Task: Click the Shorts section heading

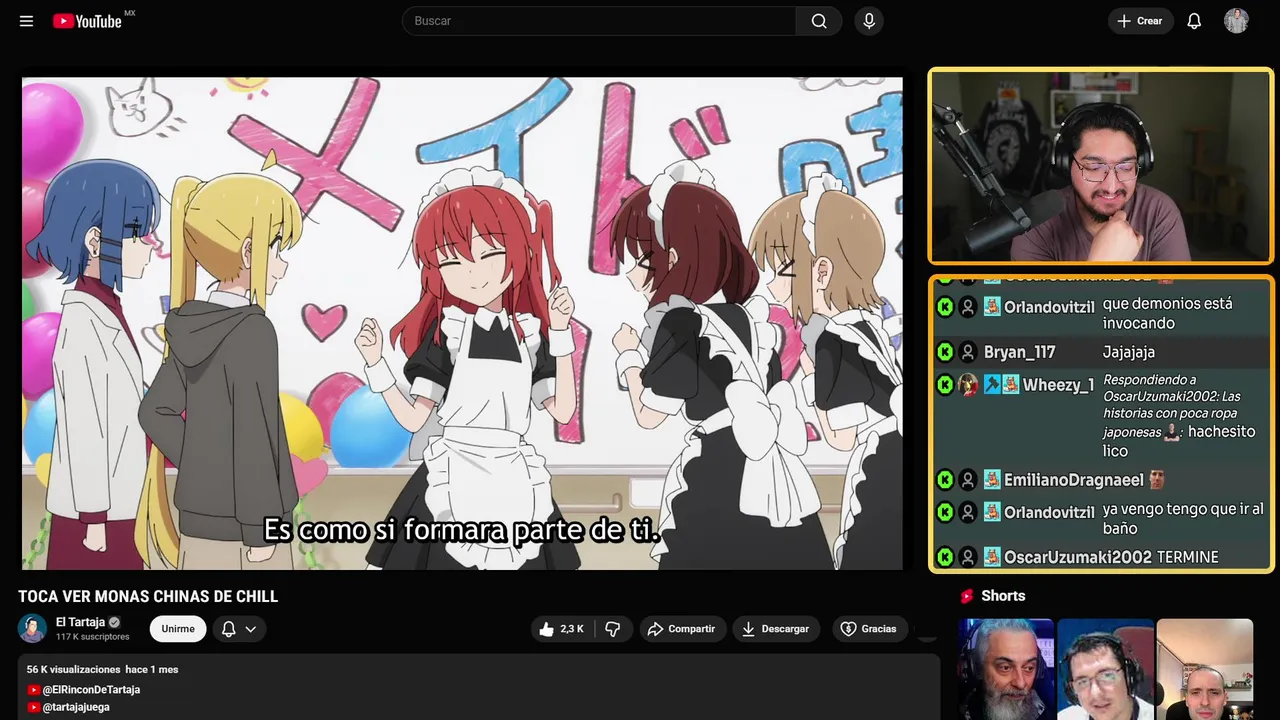Action: coord(1003,596)
